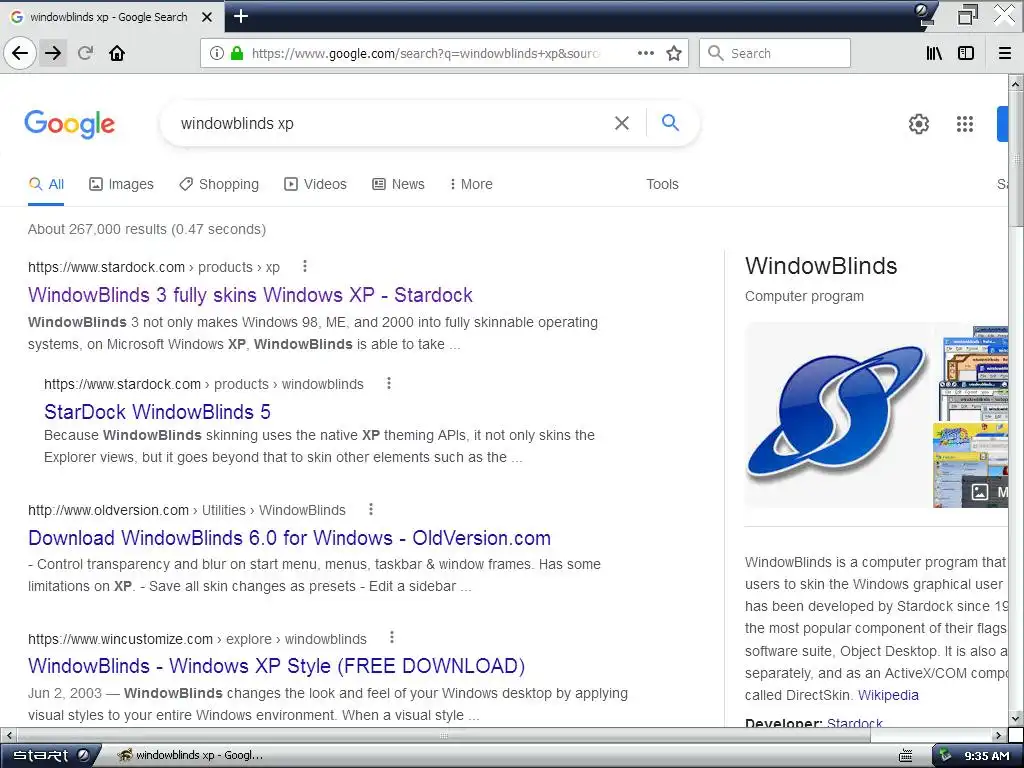Click horizontal scrollbar right arrow
Screen dimensions: 1024x768
(x=999, y=735)
